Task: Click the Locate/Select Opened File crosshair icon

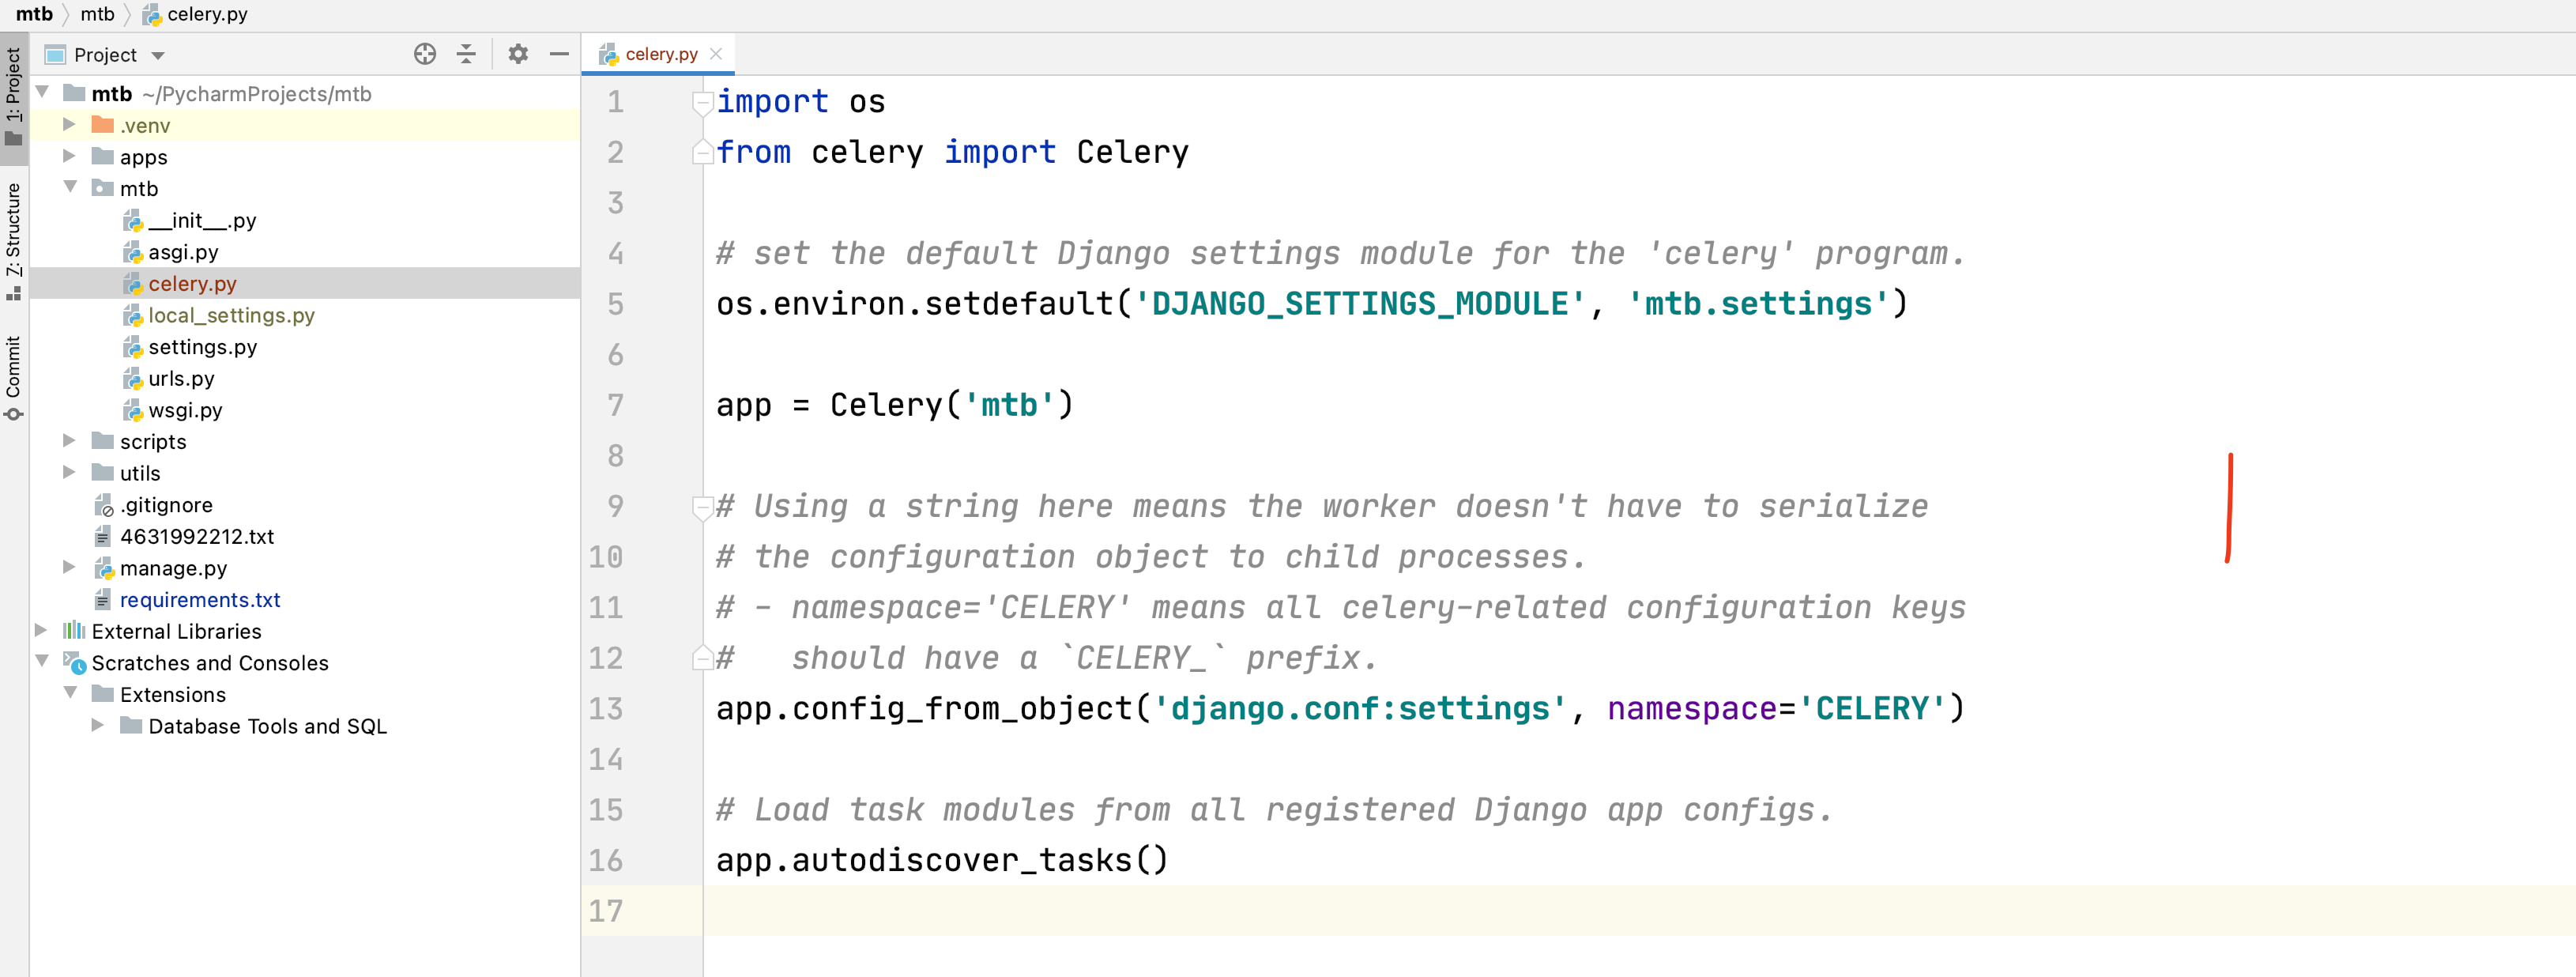Action: click(425, 54)
